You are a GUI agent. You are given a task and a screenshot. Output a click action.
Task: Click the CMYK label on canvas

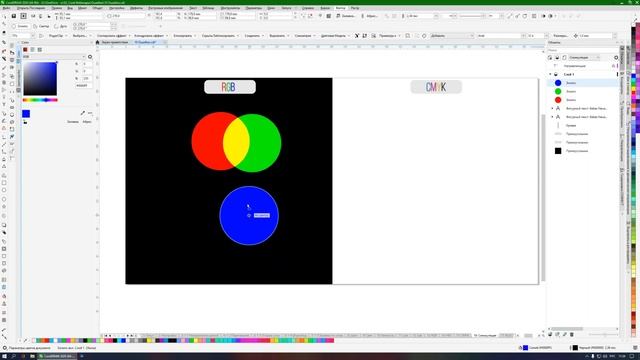[x=436, y=87]
